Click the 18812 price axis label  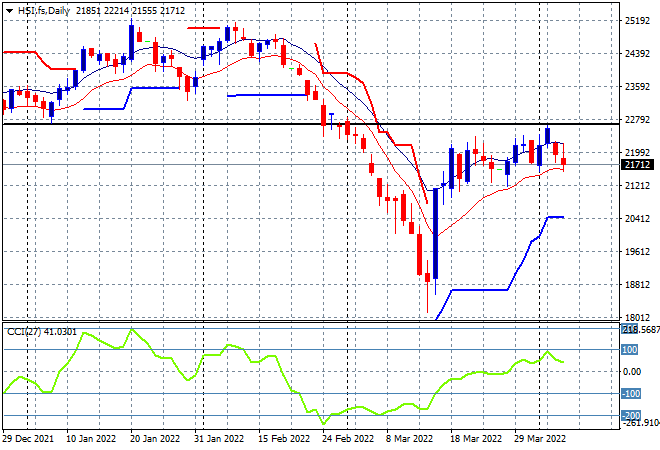(637, 285)
